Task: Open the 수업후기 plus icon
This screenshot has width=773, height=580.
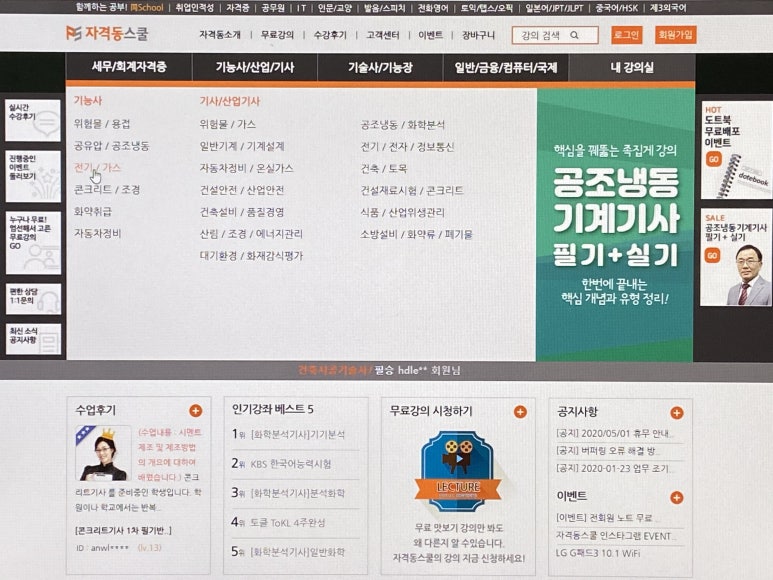Action: point(195,410)
